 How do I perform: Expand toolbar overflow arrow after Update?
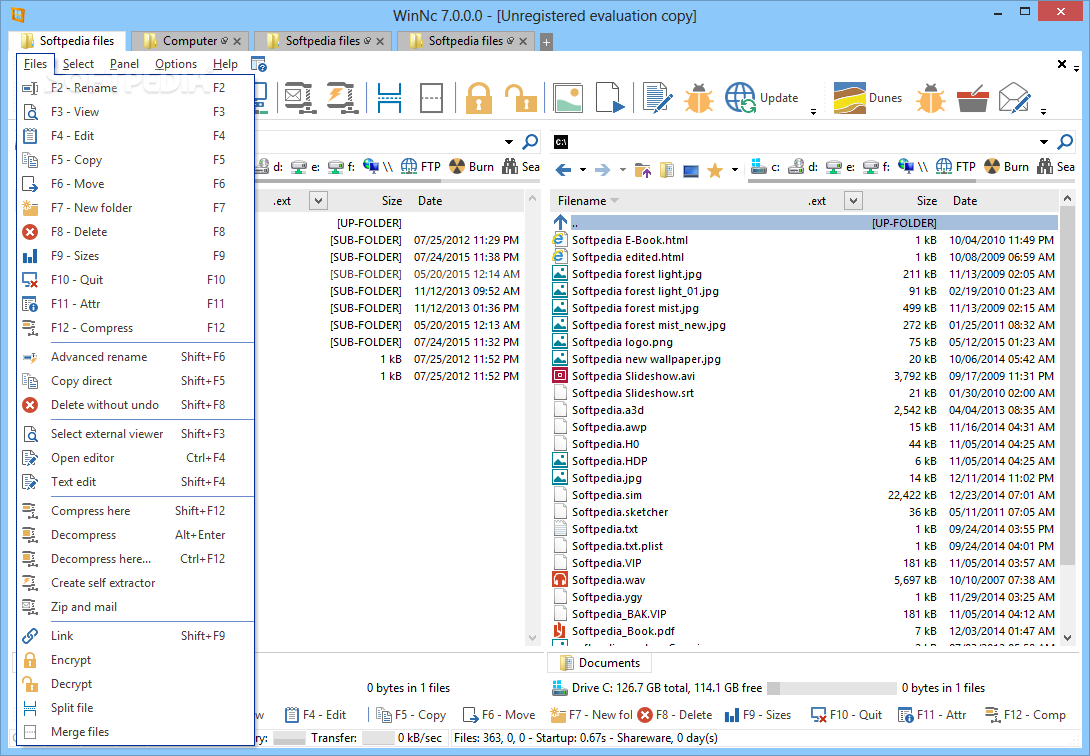click(x=813, y=112)
